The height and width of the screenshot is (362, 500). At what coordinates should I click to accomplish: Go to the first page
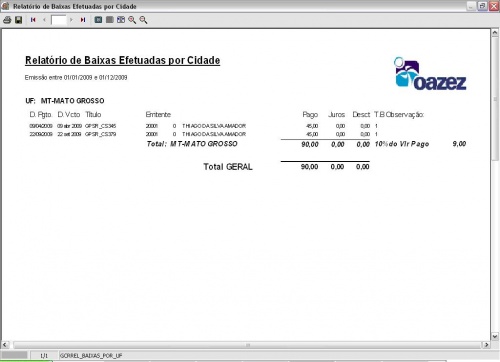pos(33,20)
